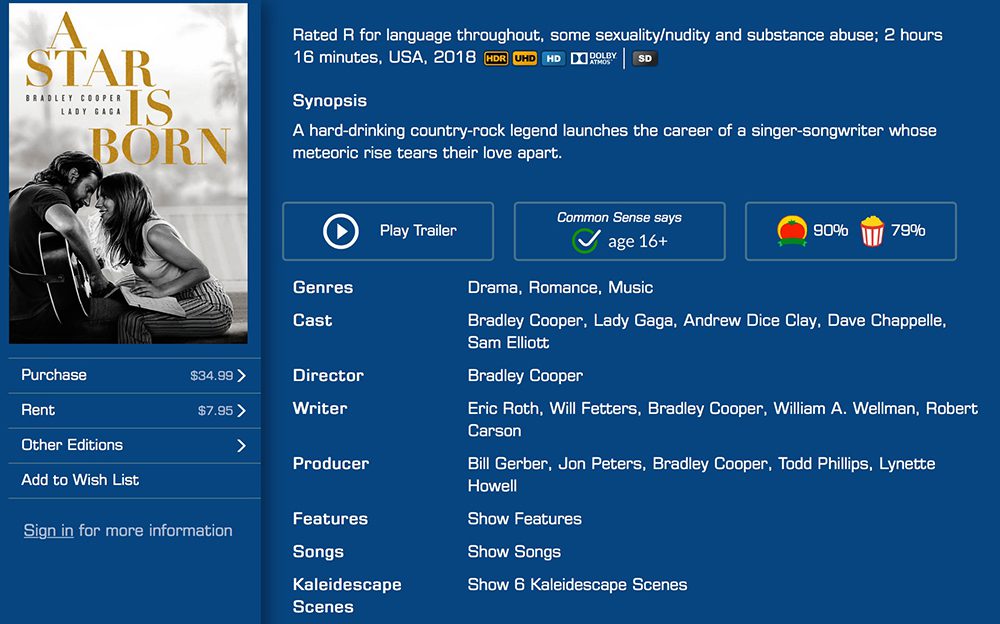Viewport: 1000px width, 624px height.
Task: Click the blue HD format badge
Action: 554,59
